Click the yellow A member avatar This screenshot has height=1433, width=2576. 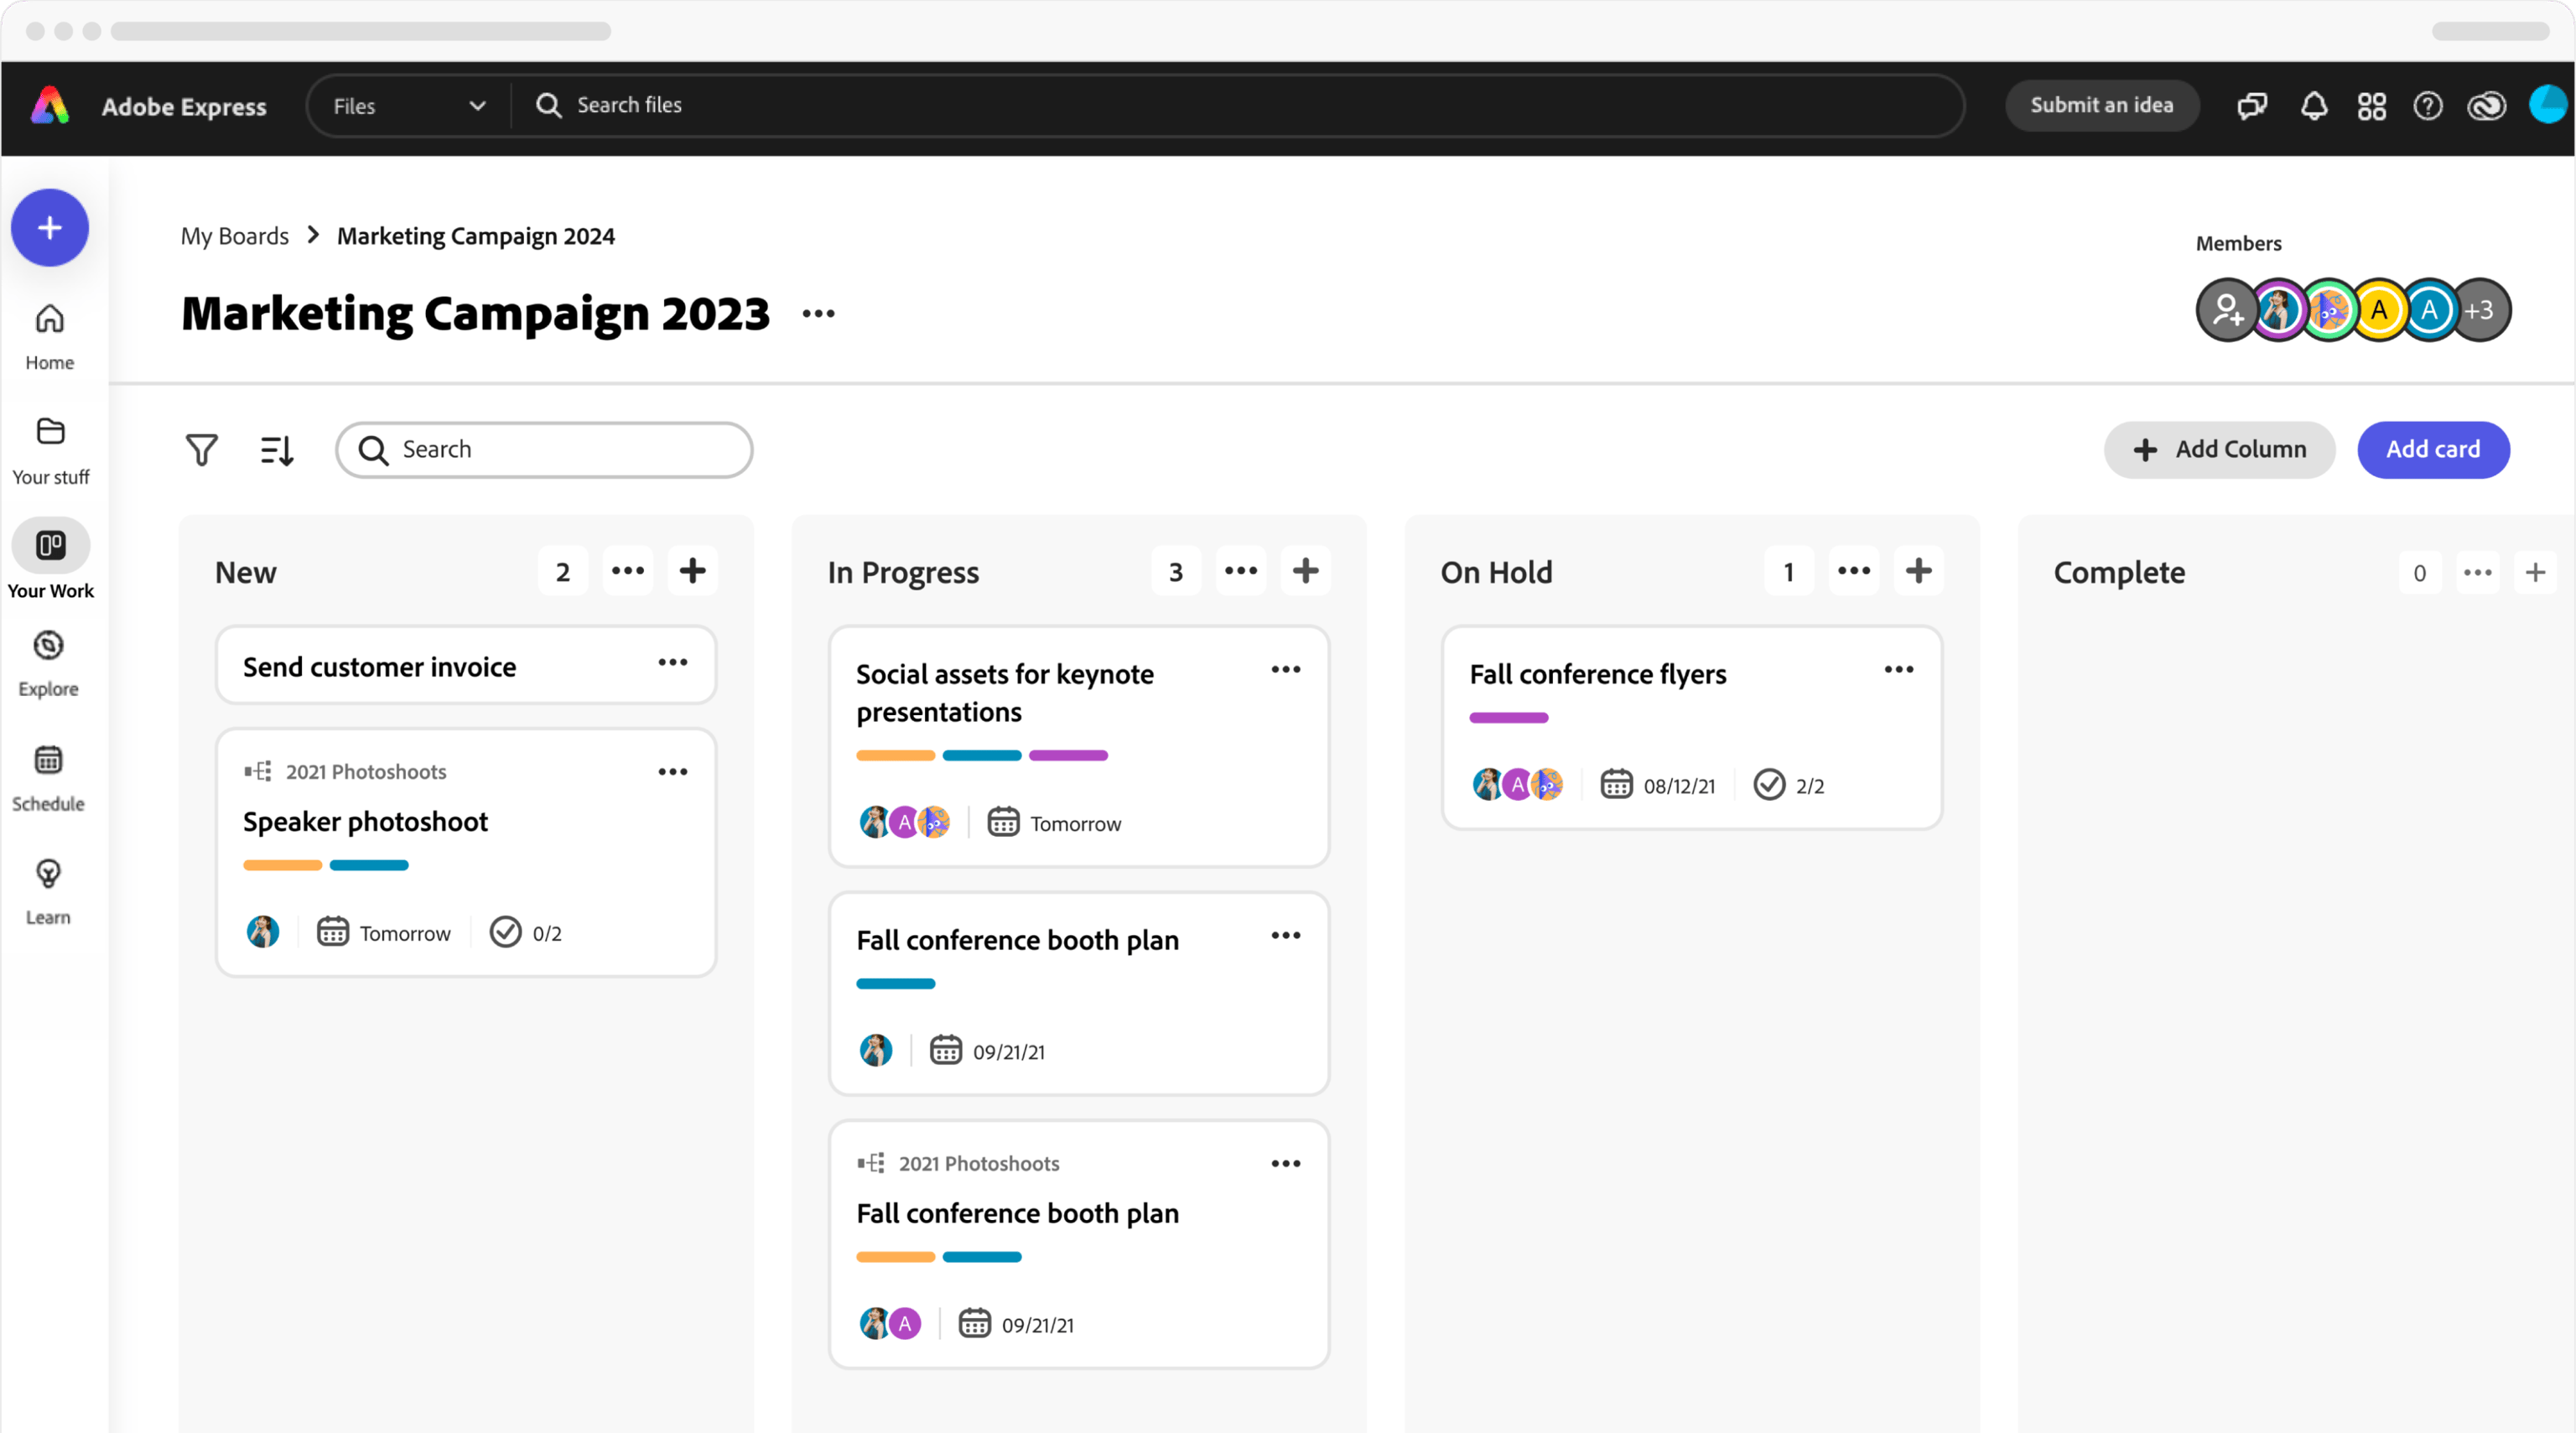[x=2378, y=310]
